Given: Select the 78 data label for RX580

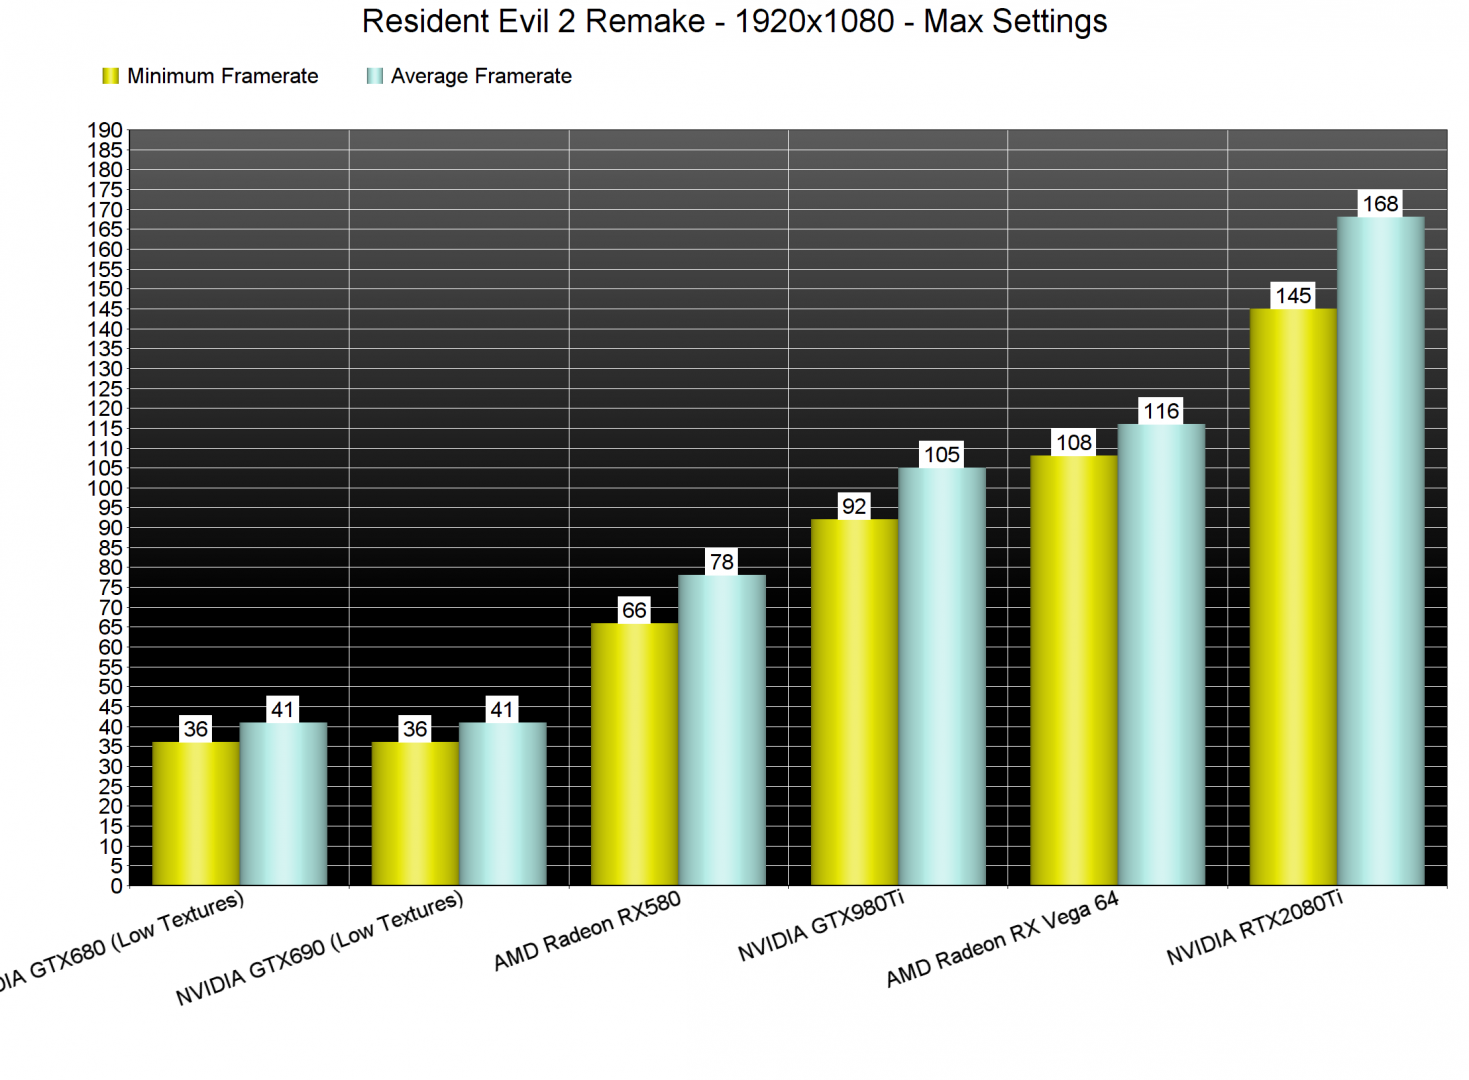Looking at the screenshot, I should click(x=721, y=562).
